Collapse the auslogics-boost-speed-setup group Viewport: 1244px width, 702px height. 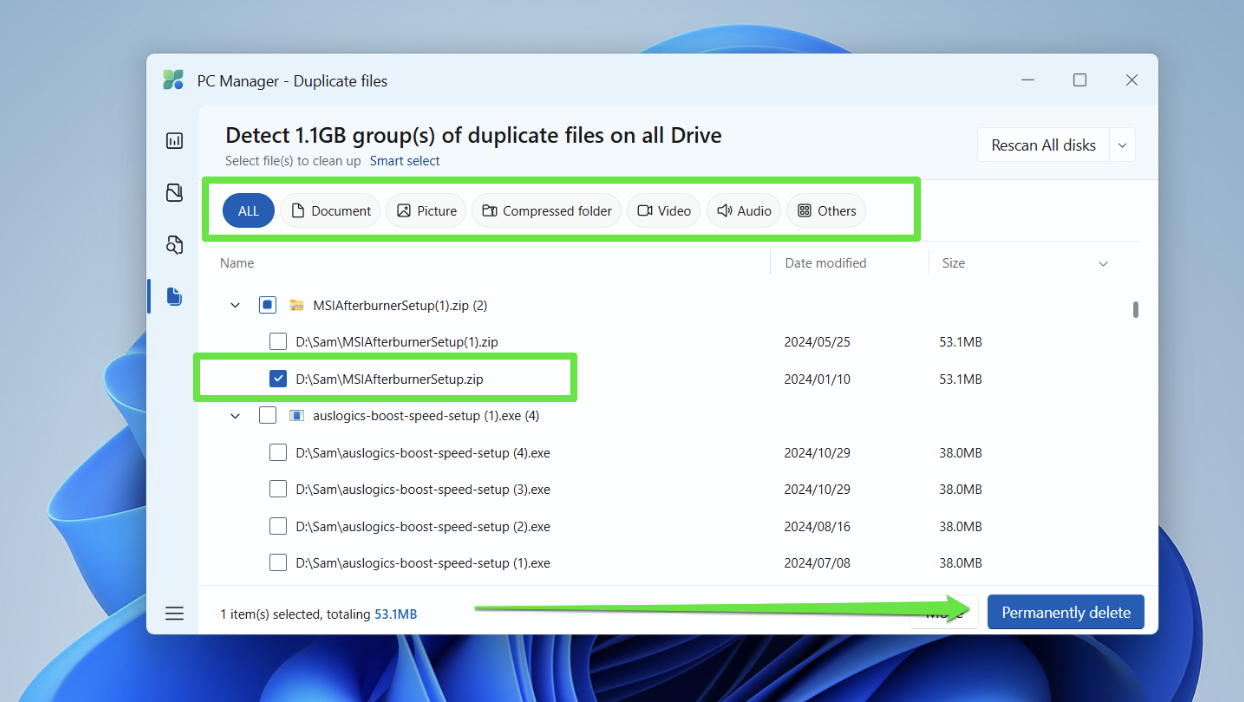235,415
